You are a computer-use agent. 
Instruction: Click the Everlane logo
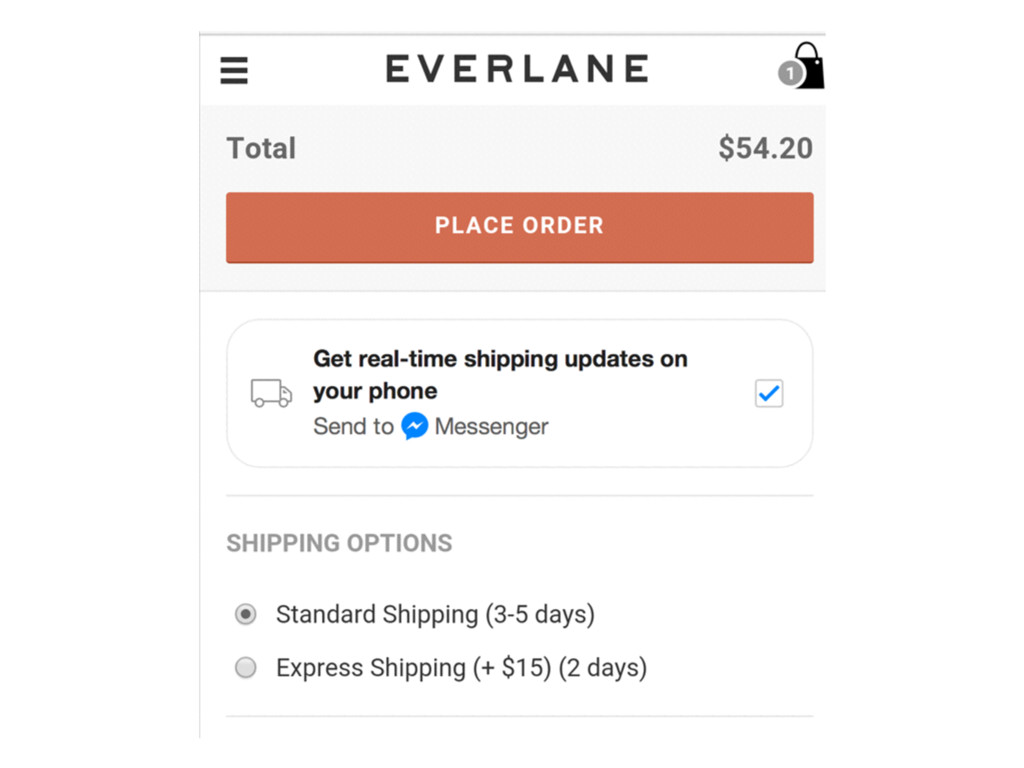[517, 69]
